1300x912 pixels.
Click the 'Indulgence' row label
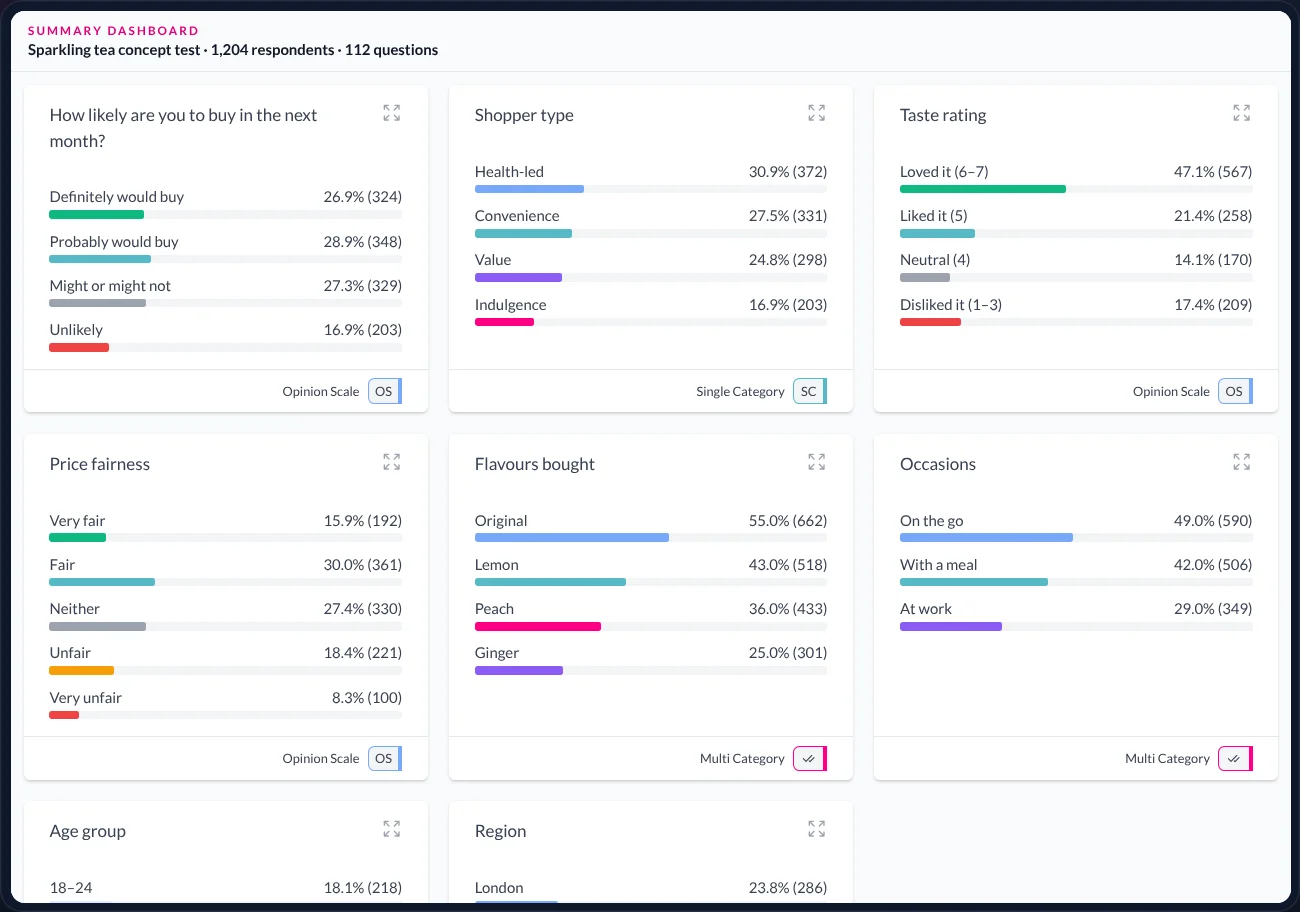click(510, 305)
